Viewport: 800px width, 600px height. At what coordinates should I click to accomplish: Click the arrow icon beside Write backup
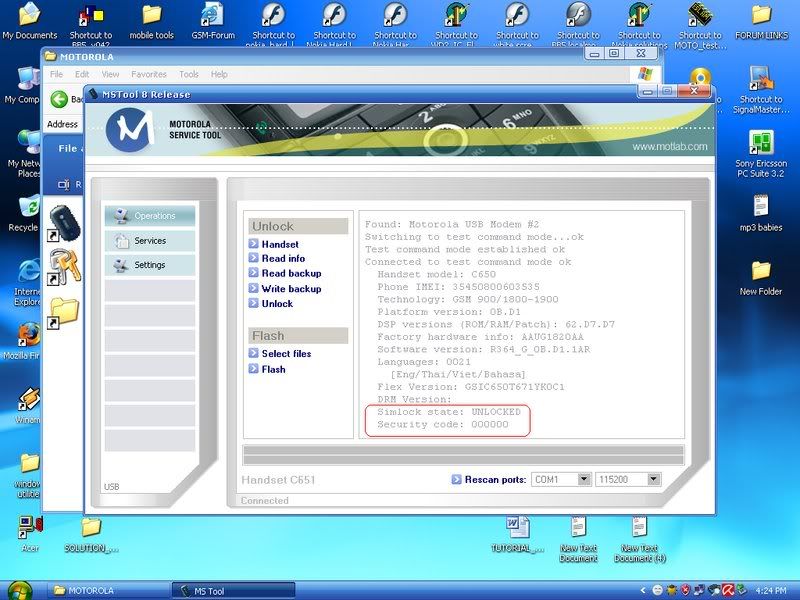254,288
